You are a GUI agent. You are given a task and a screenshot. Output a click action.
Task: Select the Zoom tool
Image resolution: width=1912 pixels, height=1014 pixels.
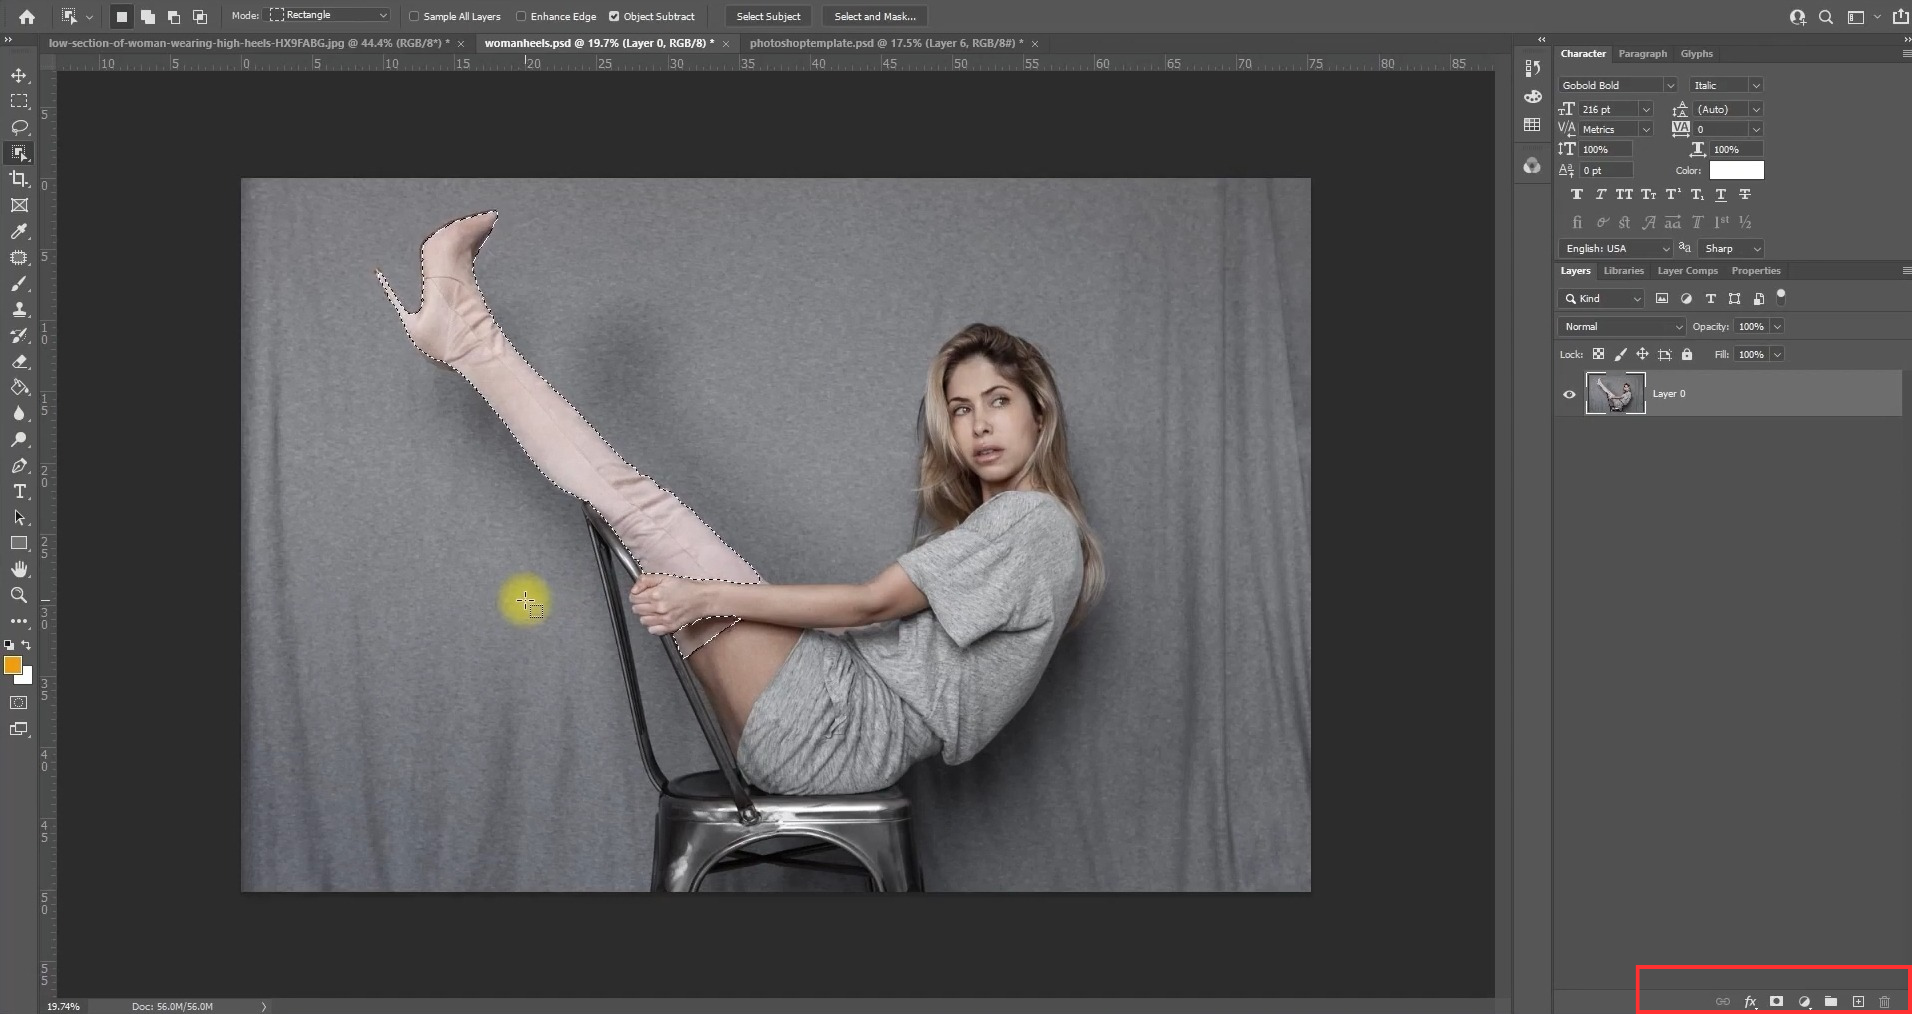(x=19, y=595)
